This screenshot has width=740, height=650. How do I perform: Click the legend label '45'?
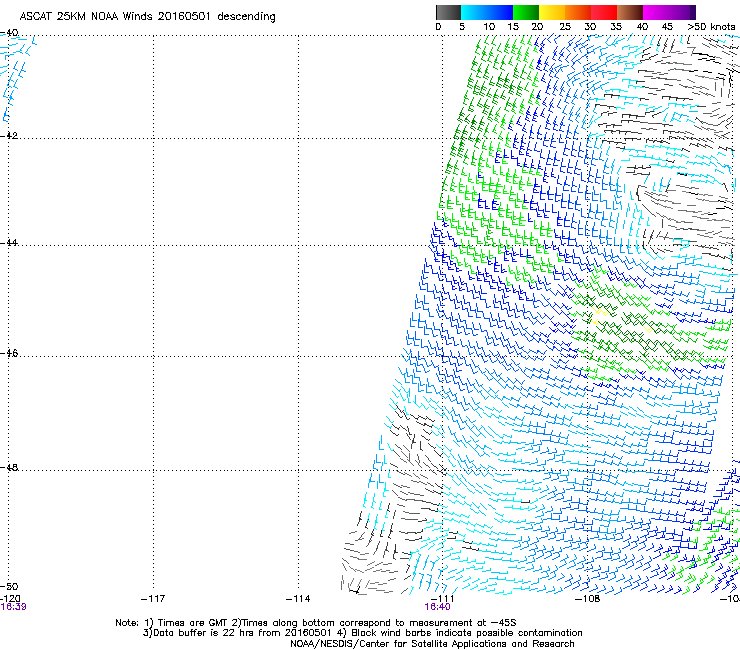pyautogui.click(x=667, y=27)
